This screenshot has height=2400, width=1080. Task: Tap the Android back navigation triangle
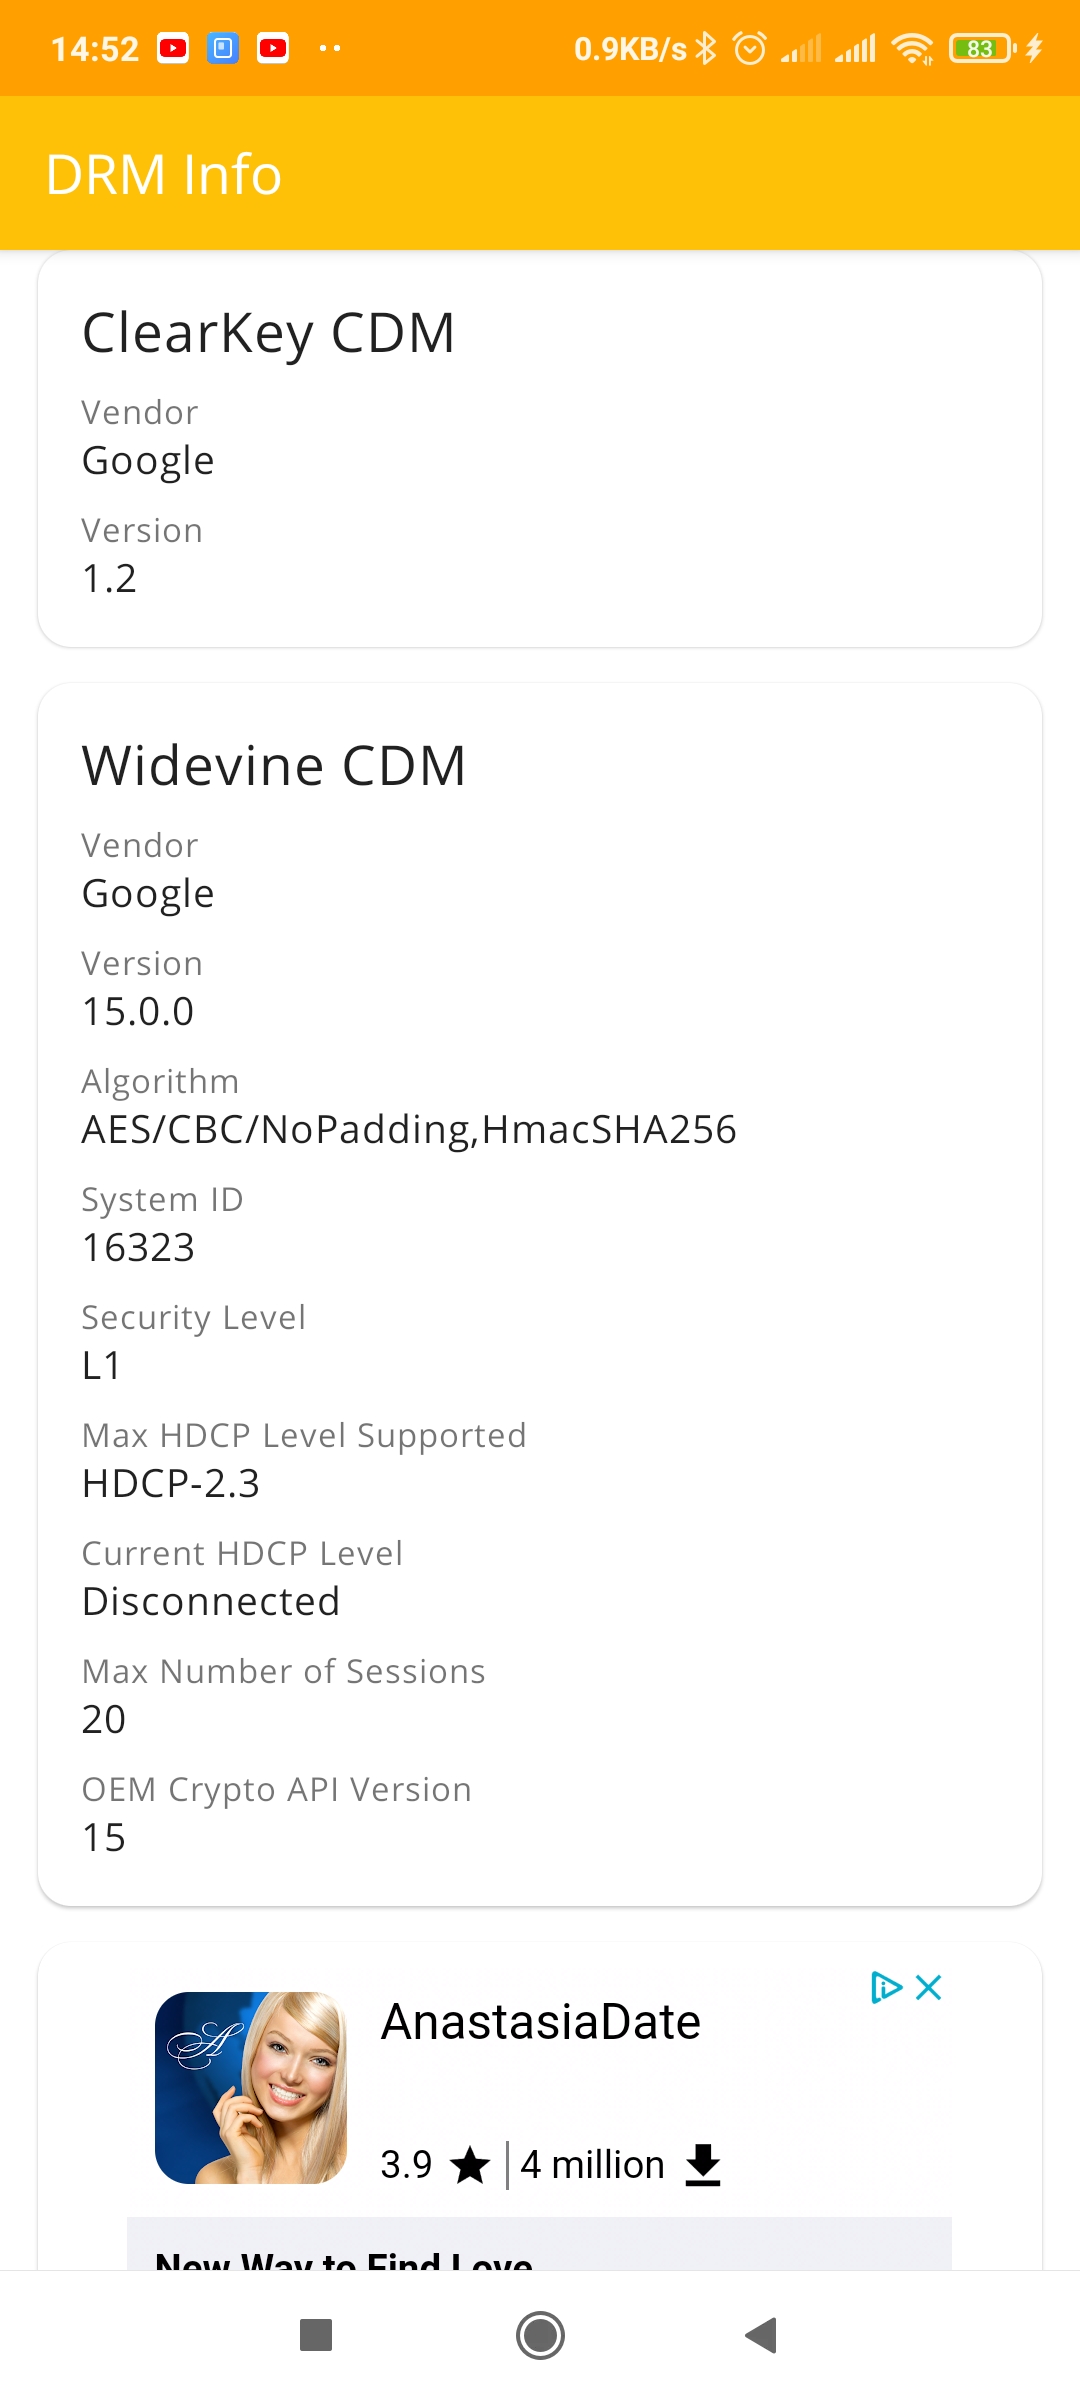coord(762,2336)
